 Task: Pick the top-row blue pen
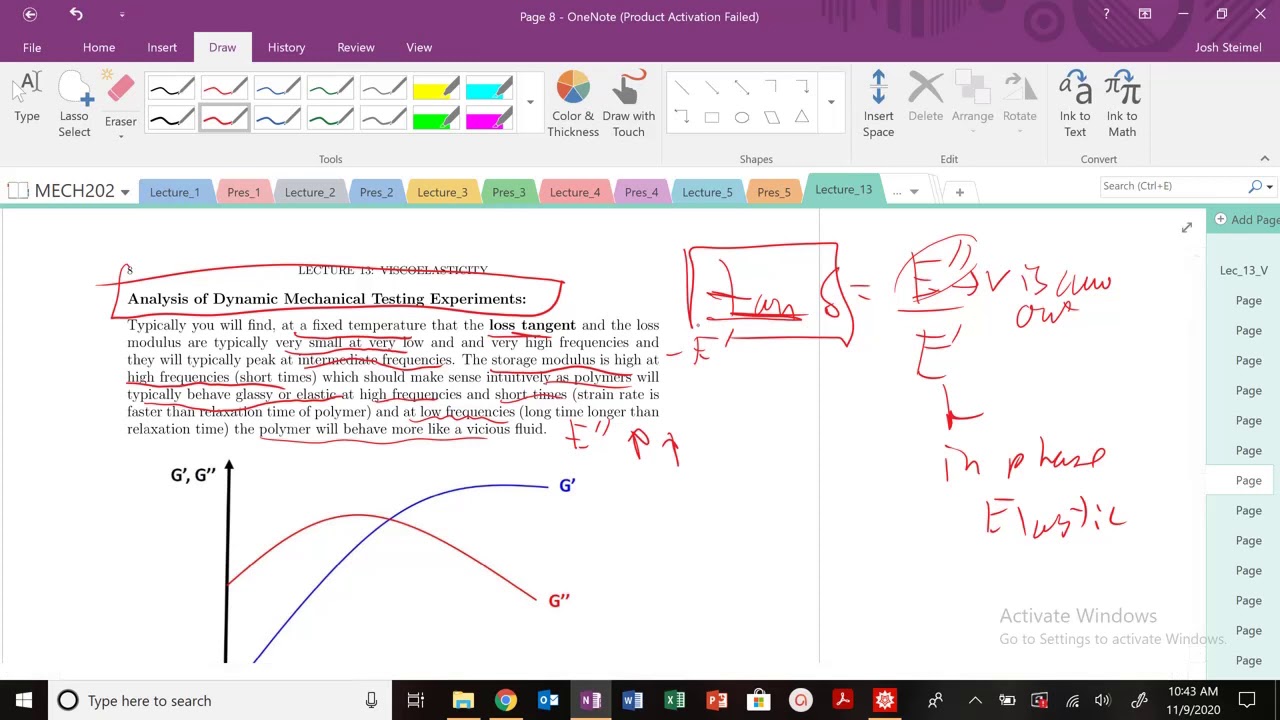point(277,90)
